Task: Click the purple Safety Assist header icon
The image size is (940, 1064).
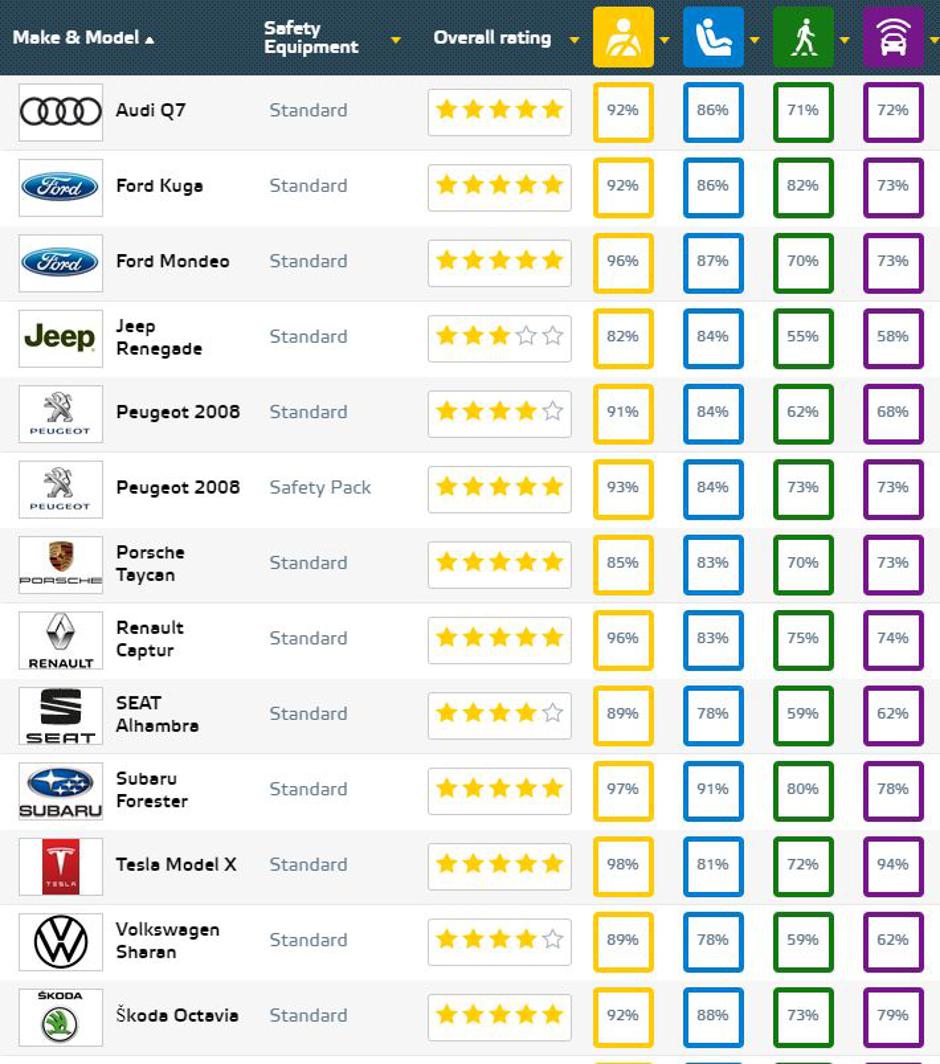Action: pyautogui.click(x=893, y=37)
